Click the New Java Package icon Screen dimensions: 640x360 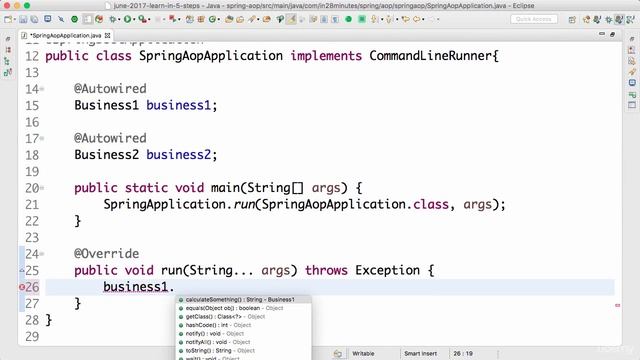coord(201,19)
